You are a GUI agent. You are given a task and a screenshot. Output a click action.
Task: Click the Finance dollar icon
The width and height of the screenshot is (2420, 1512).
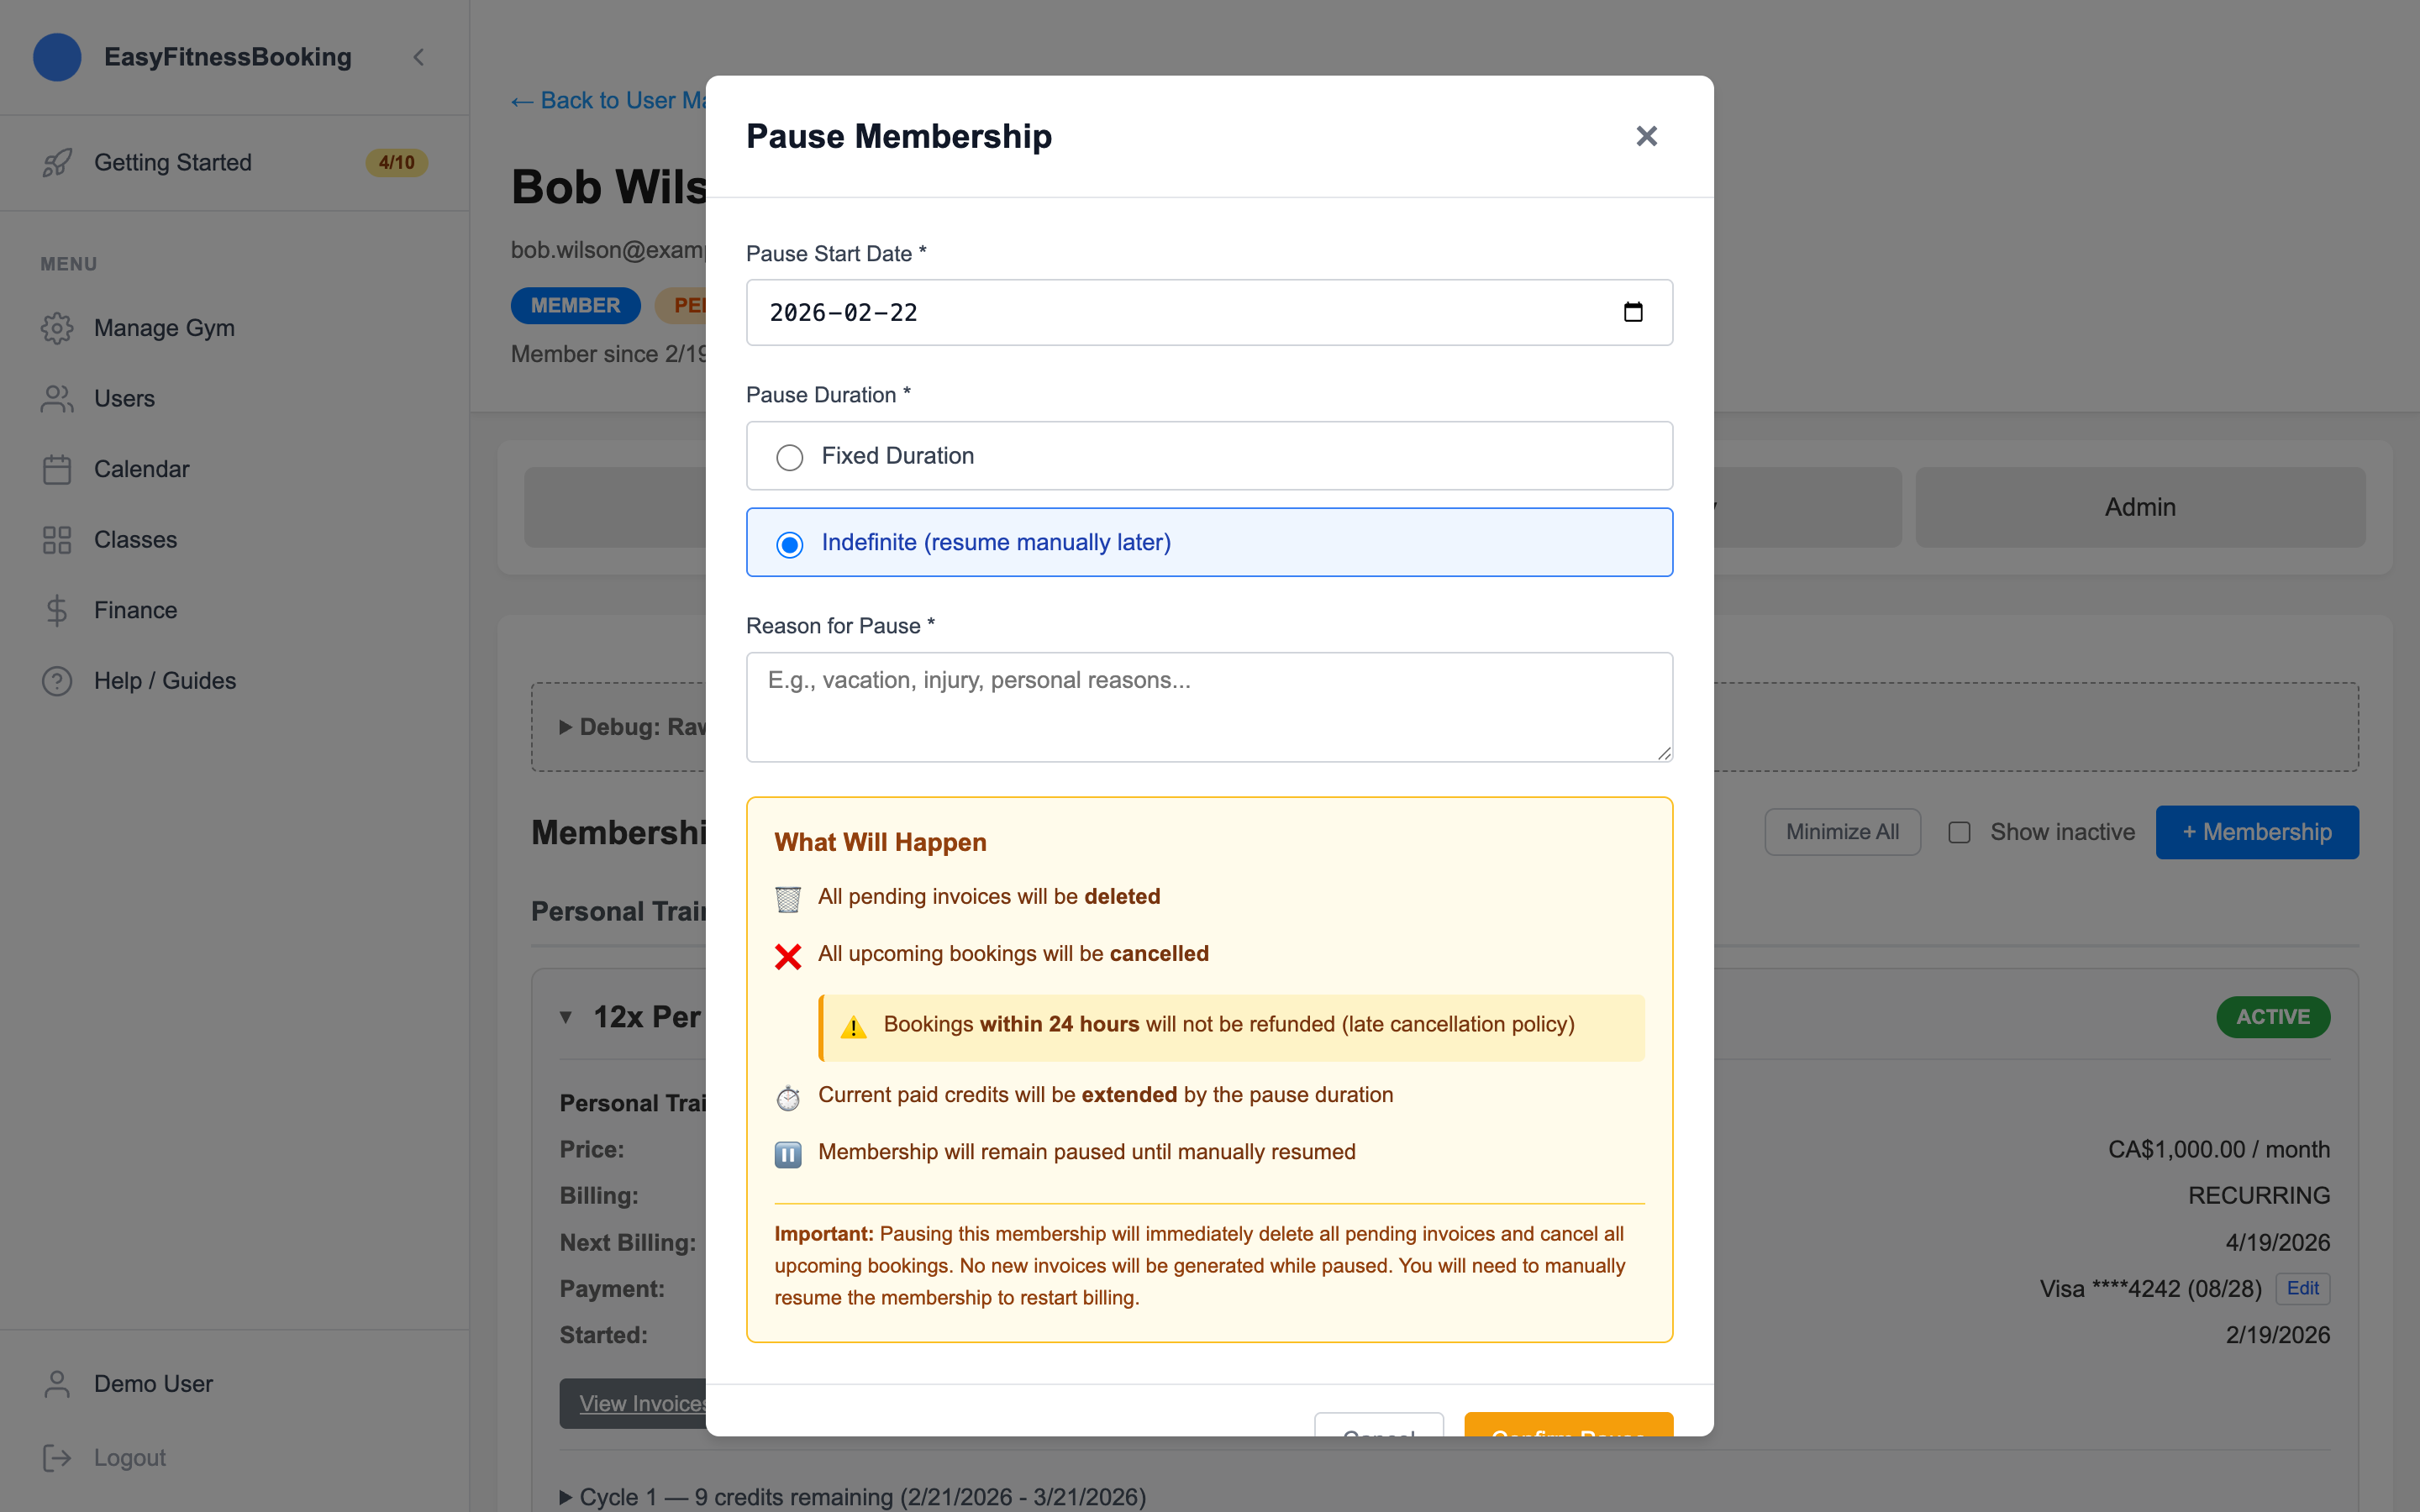click(57, 610)
